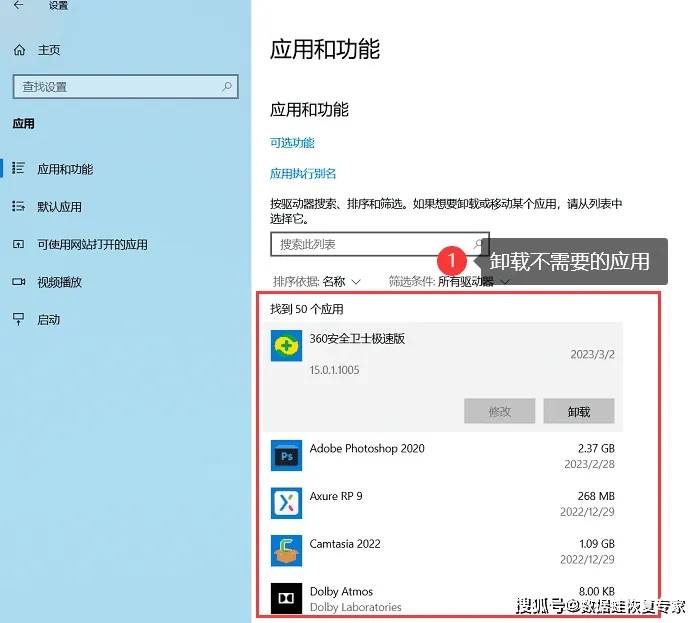The image size is (700, 623).
Task: Click the 360安全卫士极速版 app icon
Action: tap(286, 346)
